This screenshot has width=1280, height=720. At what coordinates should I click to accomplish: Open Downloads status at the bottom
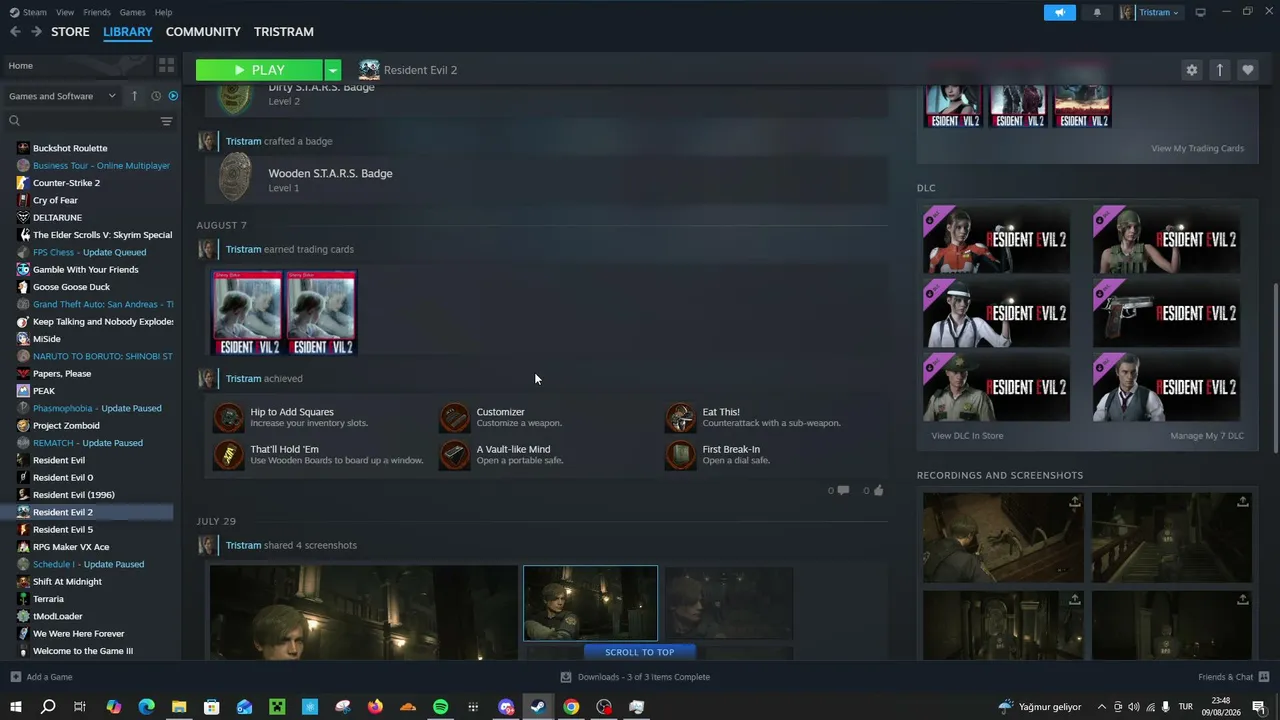(x=635, y=677)
